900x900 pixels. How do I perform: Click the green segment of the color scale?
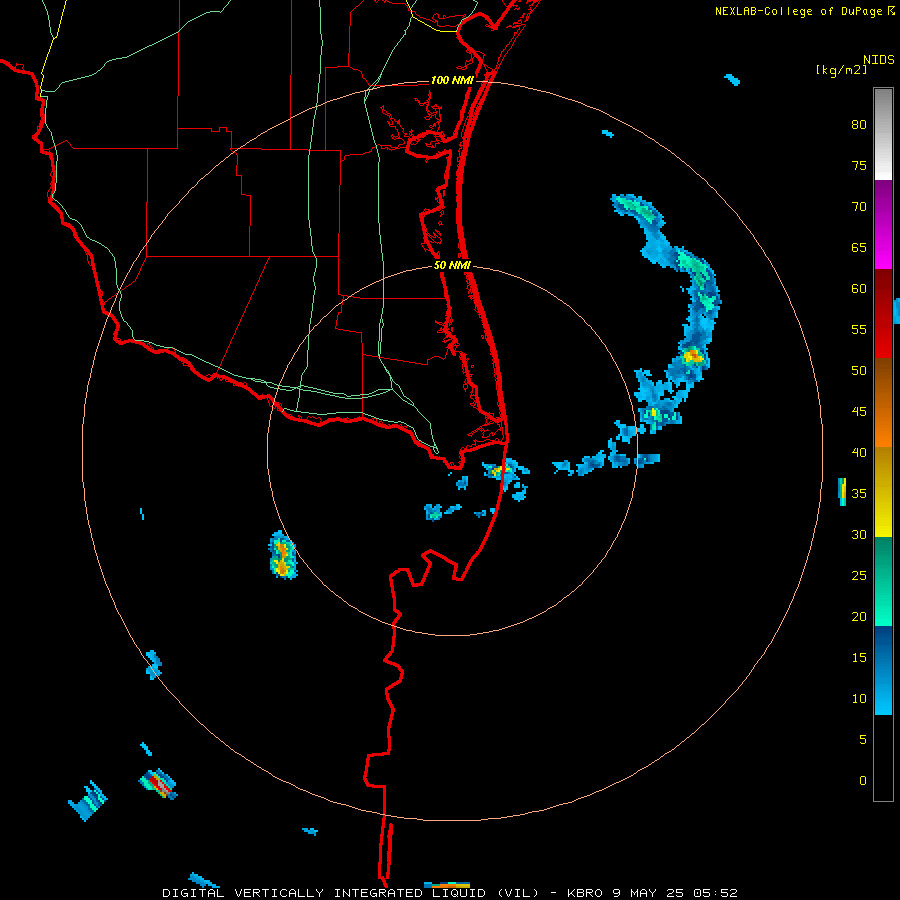(883, 581)
